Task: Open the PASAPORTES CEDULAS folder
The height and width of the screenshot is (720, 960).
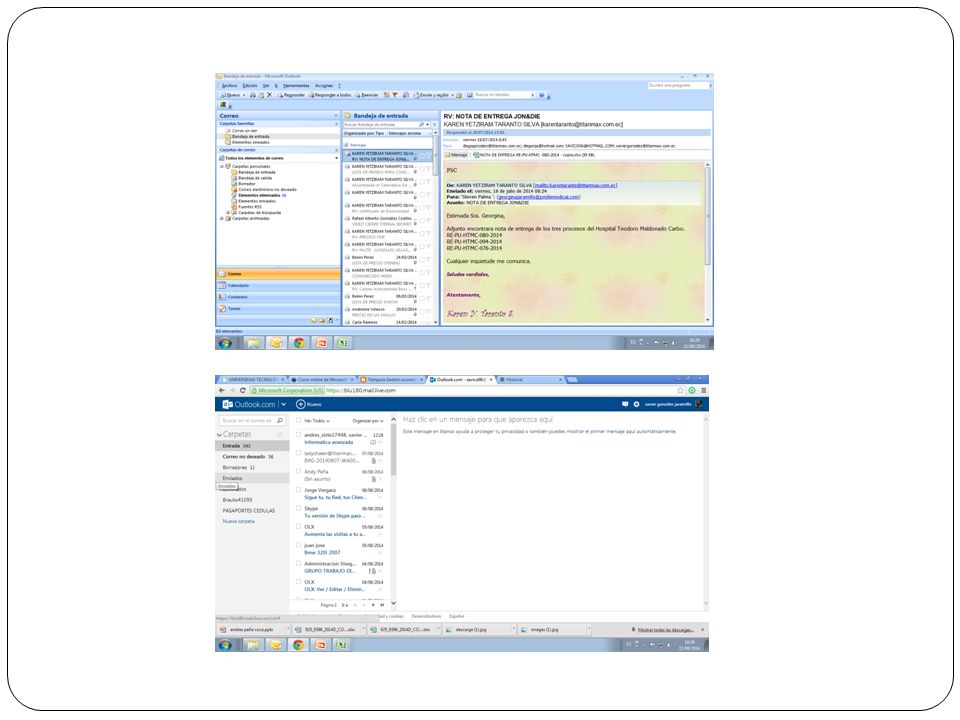Action: point(249,511)
